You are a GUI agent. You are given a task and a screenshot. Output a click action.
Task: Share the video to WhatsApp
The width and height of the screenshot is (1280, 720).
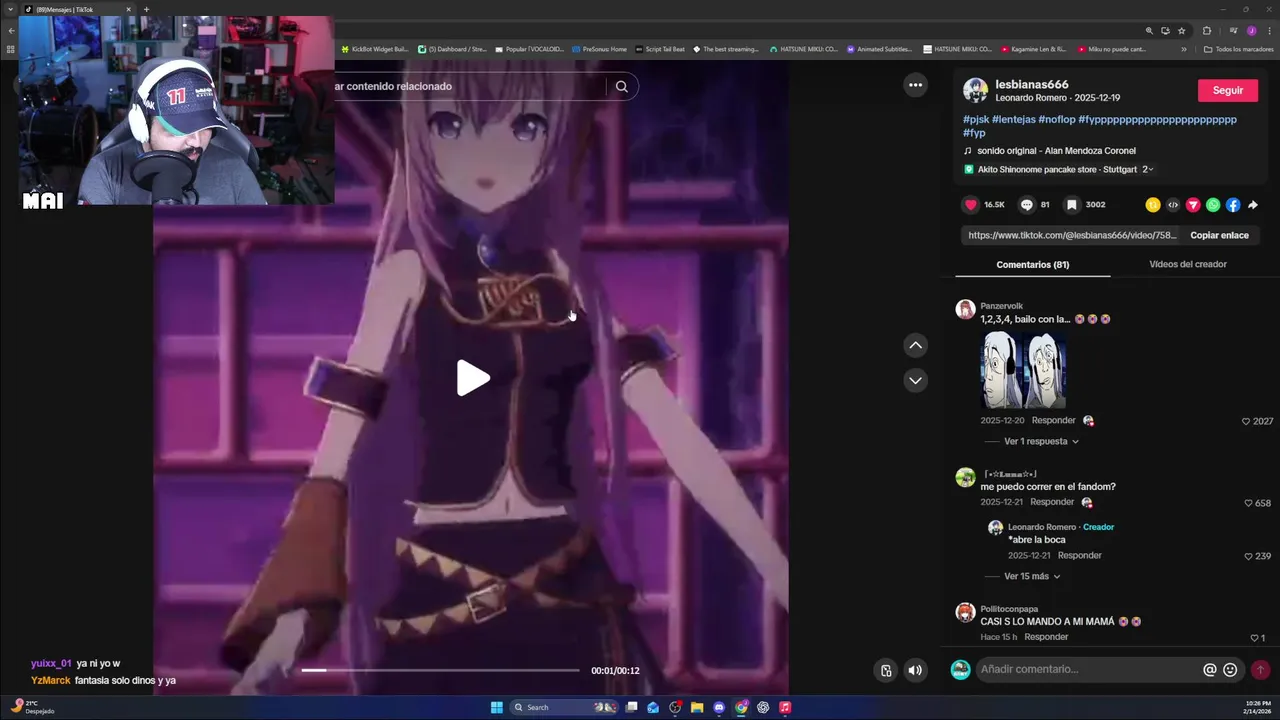pyautogui.click(x=1213, y=205)
